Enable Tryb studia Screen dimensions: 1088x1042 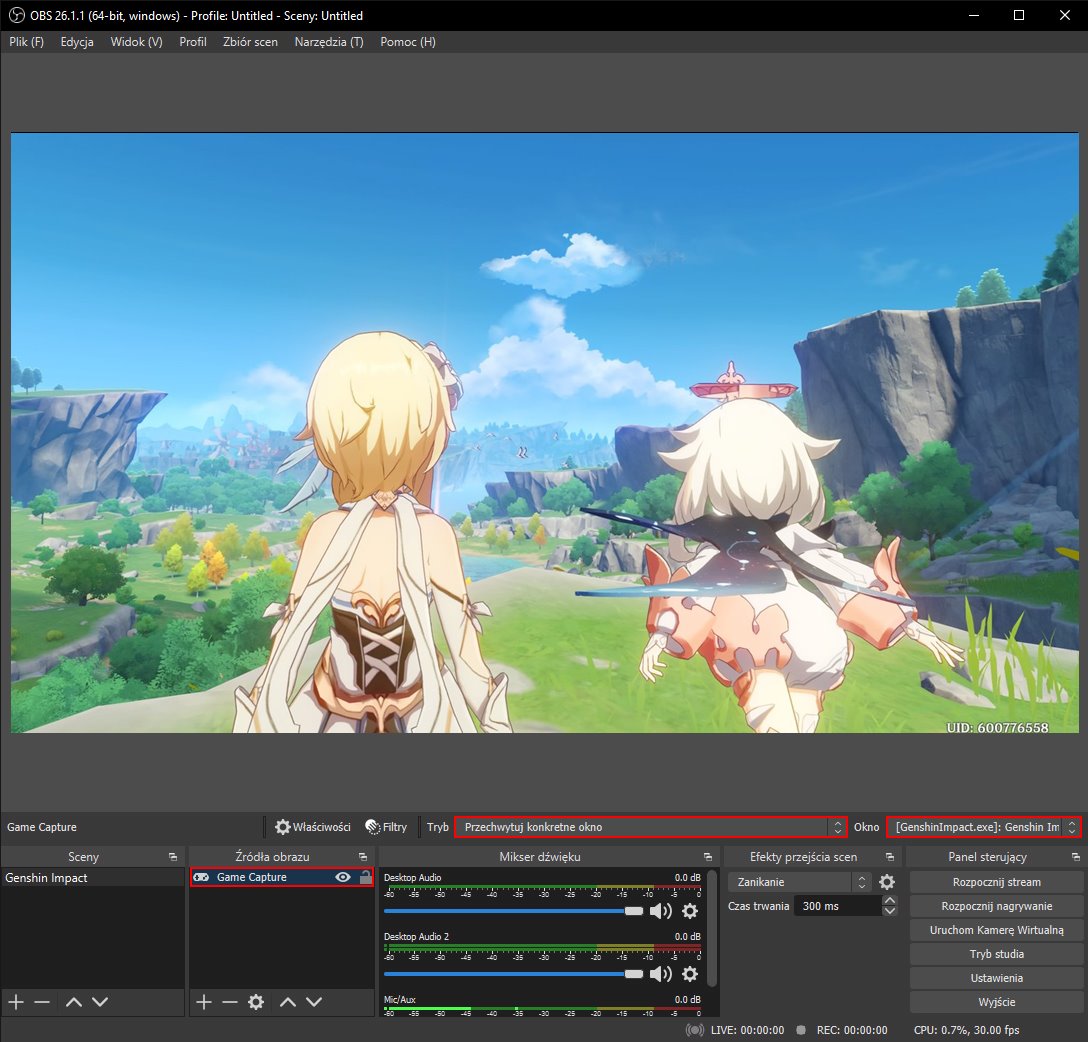tap(996, 954)
